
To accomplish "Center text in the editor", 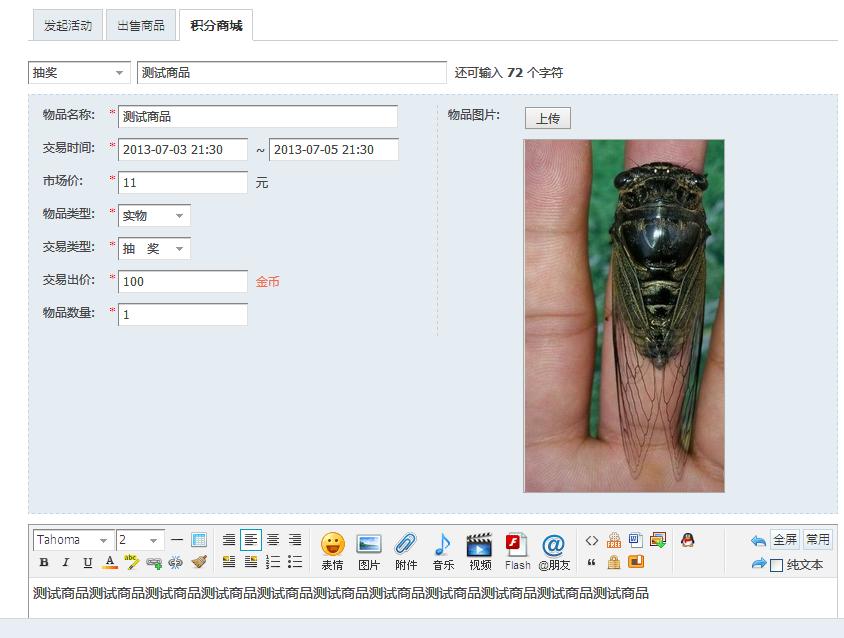I will tap(273, 539).
